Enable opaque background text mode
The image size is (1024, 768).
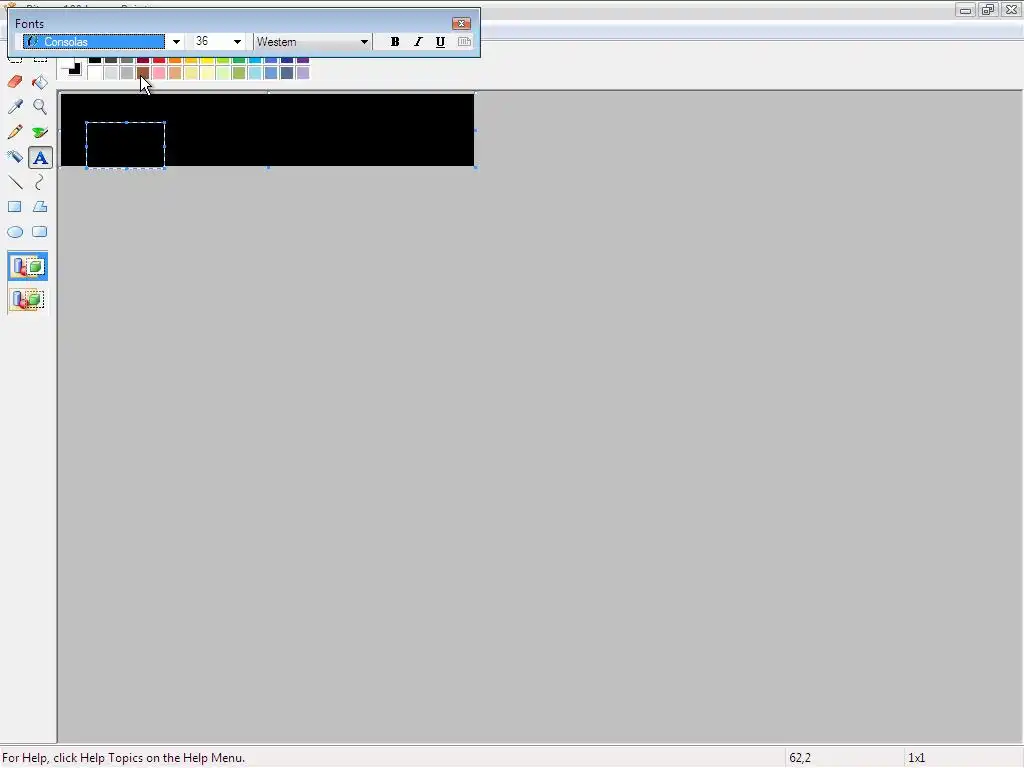point(27,266)
